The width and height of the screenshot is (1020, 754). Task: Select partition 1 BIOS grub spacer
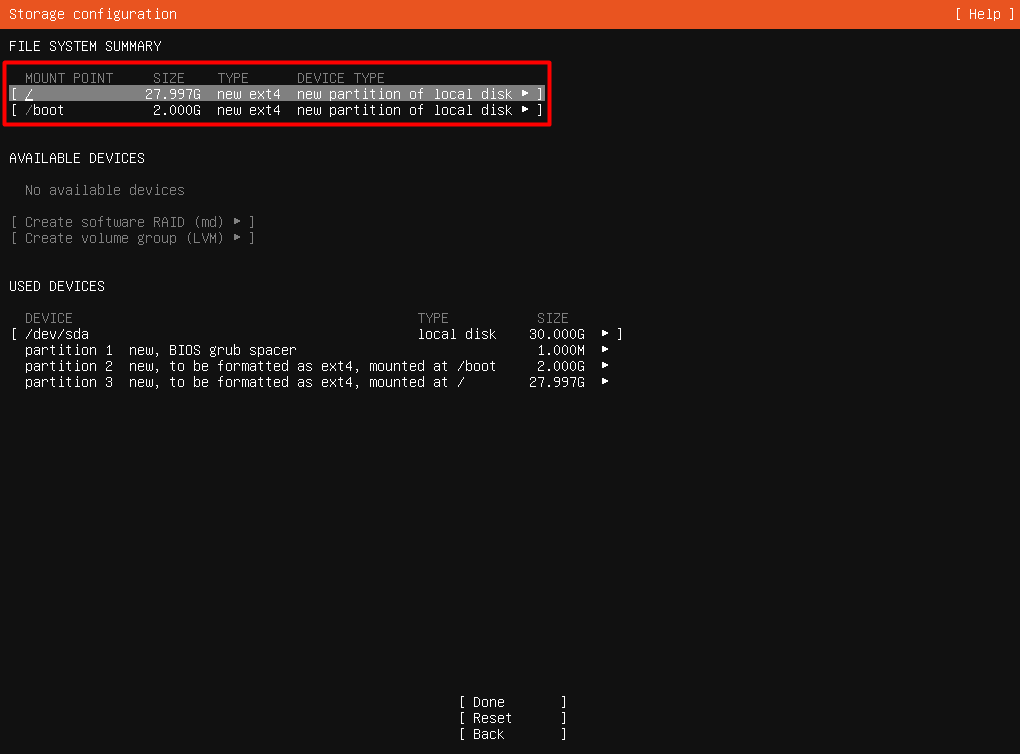(x=160, y=350)
